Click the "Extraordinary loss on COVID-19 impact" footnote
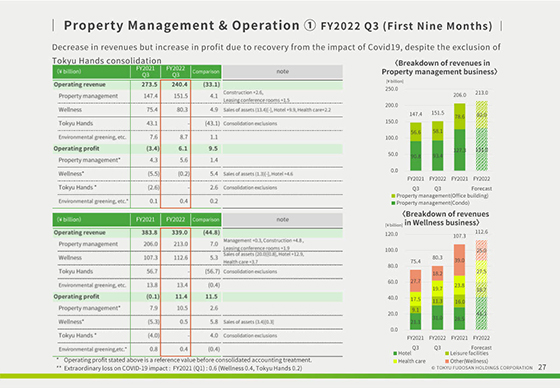Viewport: 560px width, 388px height. coord(179,368)
